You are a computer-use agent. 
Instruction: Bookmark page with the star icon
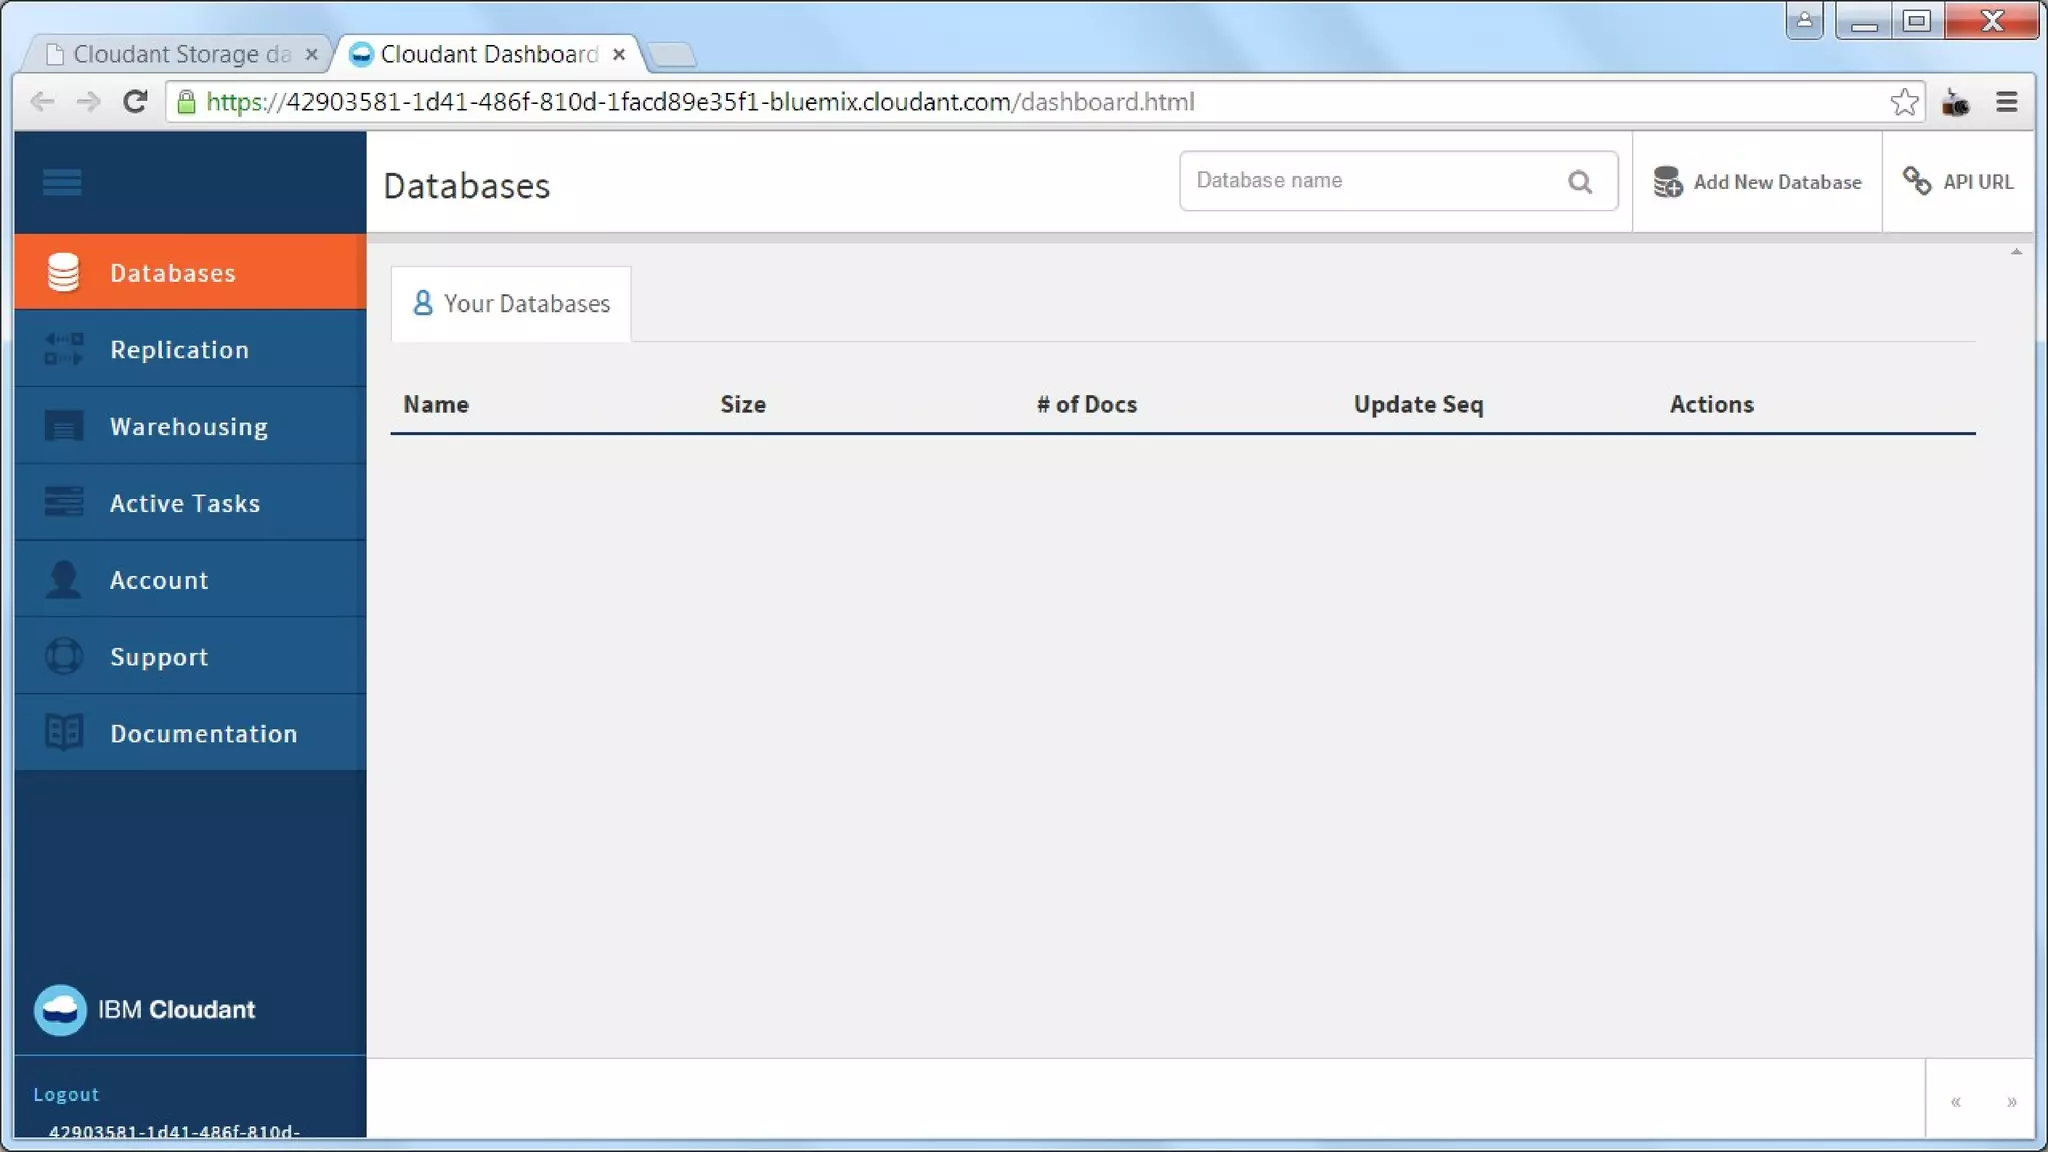point(1904,102)
